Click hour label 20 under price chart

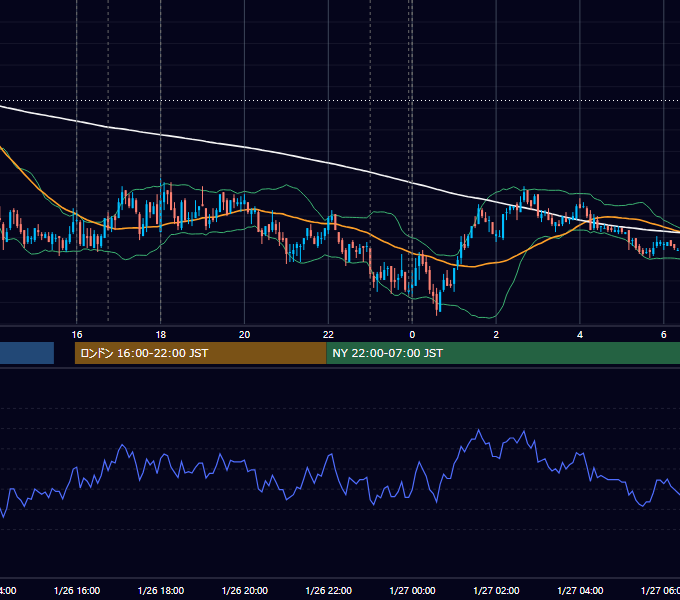245,335
